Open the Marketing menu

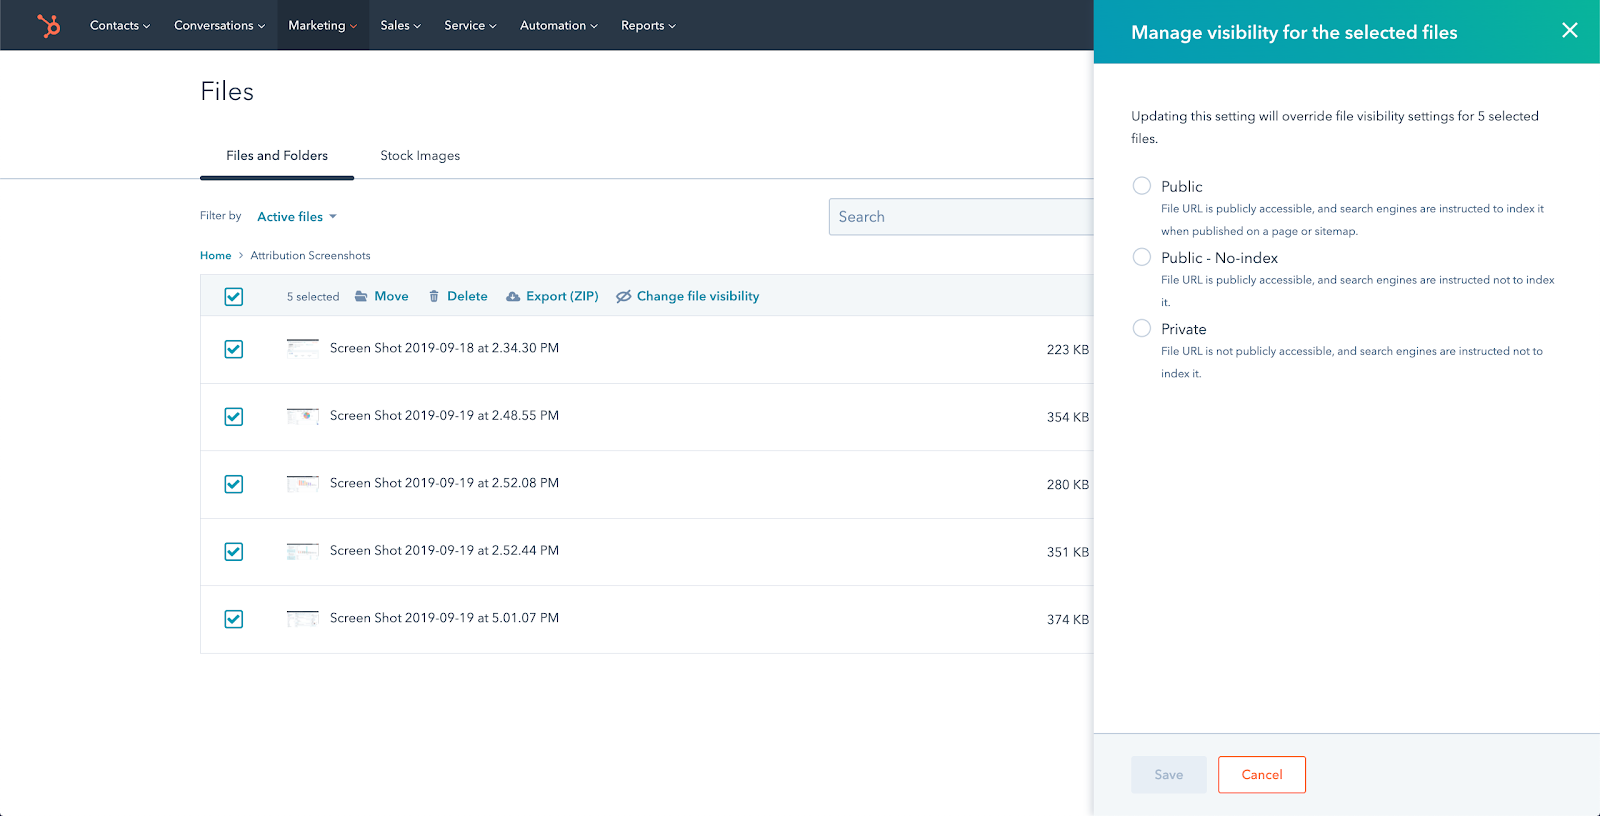322,25
